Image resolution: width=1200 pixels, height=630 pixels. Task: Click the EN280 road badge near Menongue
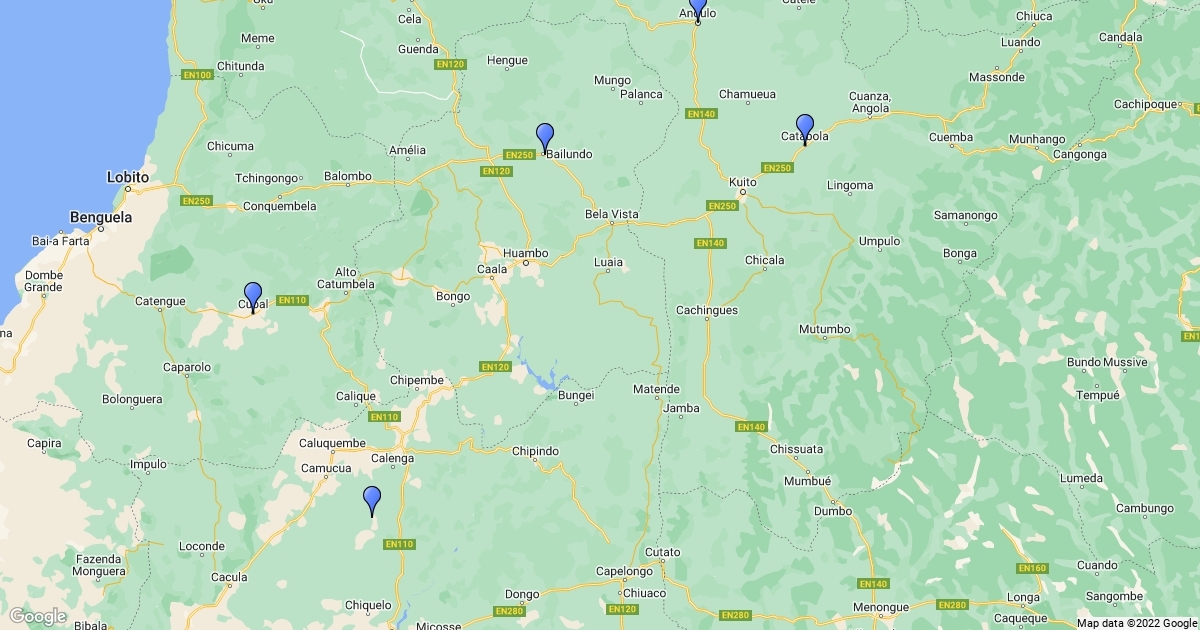952,605
